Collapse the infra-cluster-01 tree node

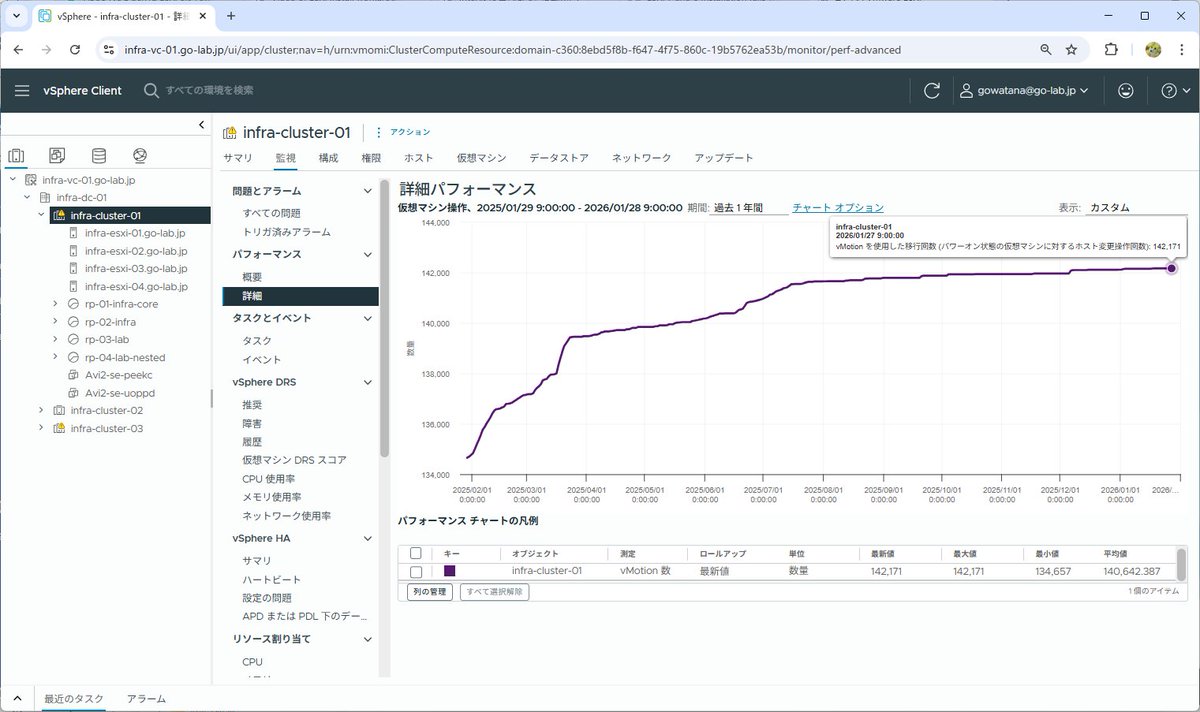click(x=41, y=215)
